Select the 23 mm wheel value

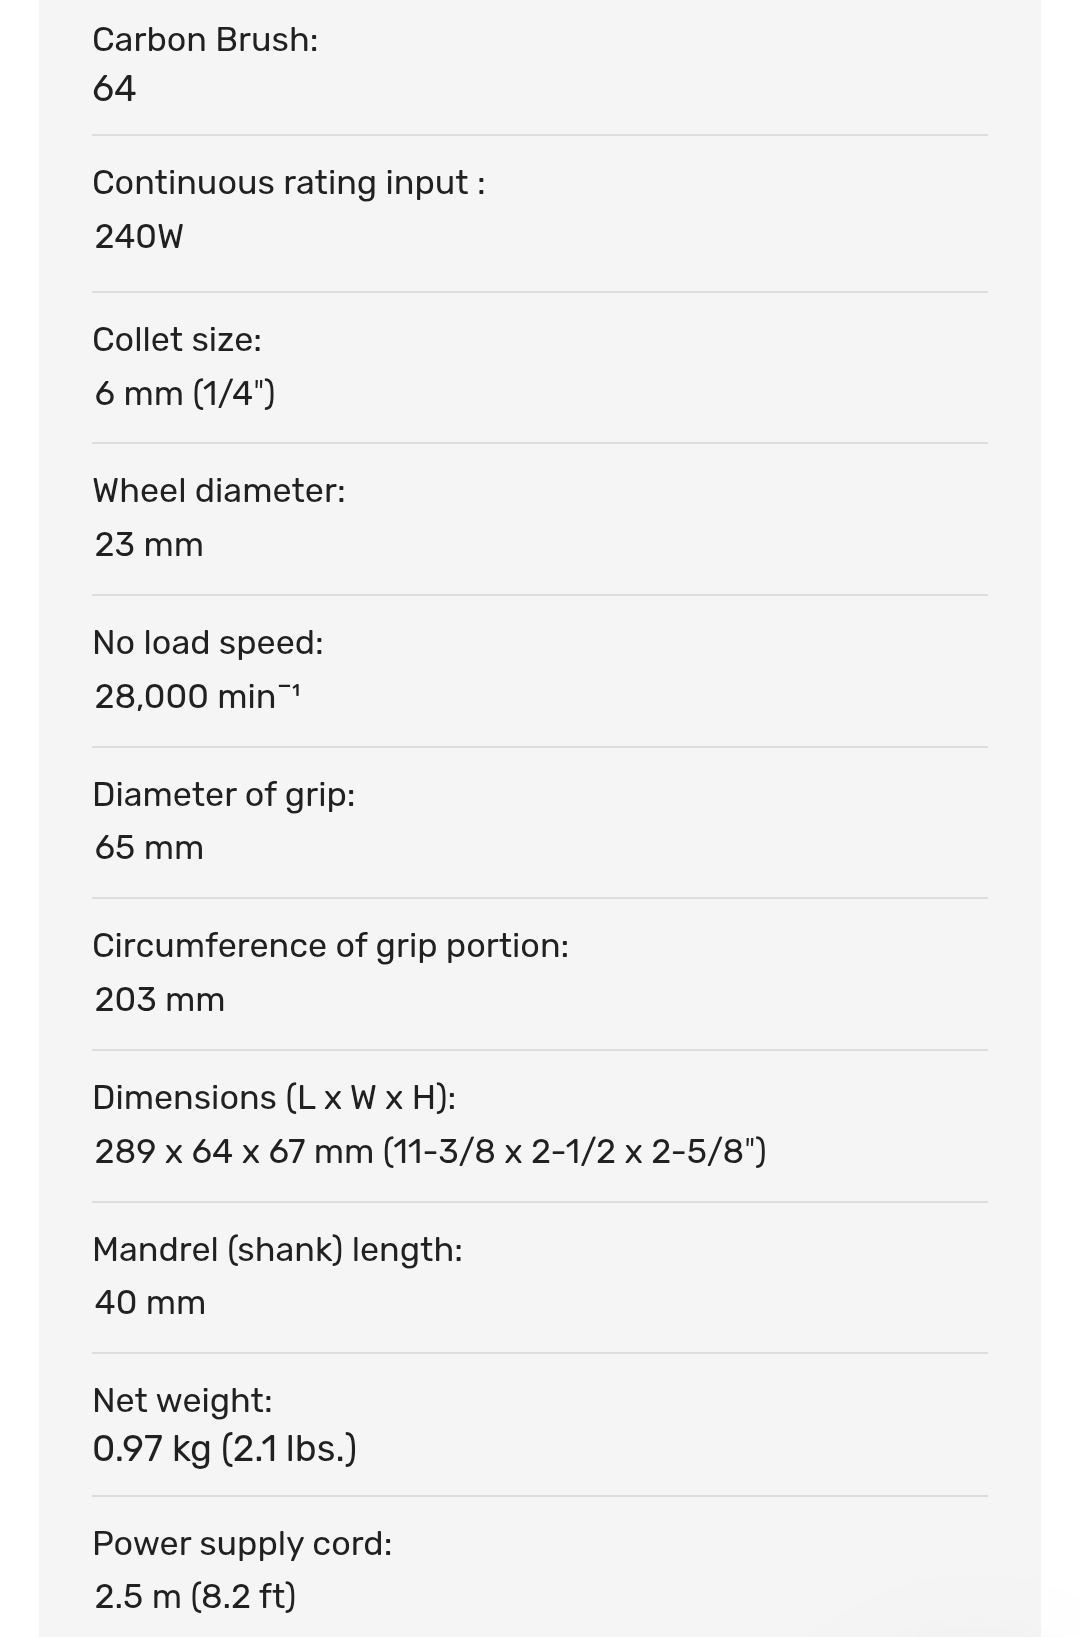[149, 545]
